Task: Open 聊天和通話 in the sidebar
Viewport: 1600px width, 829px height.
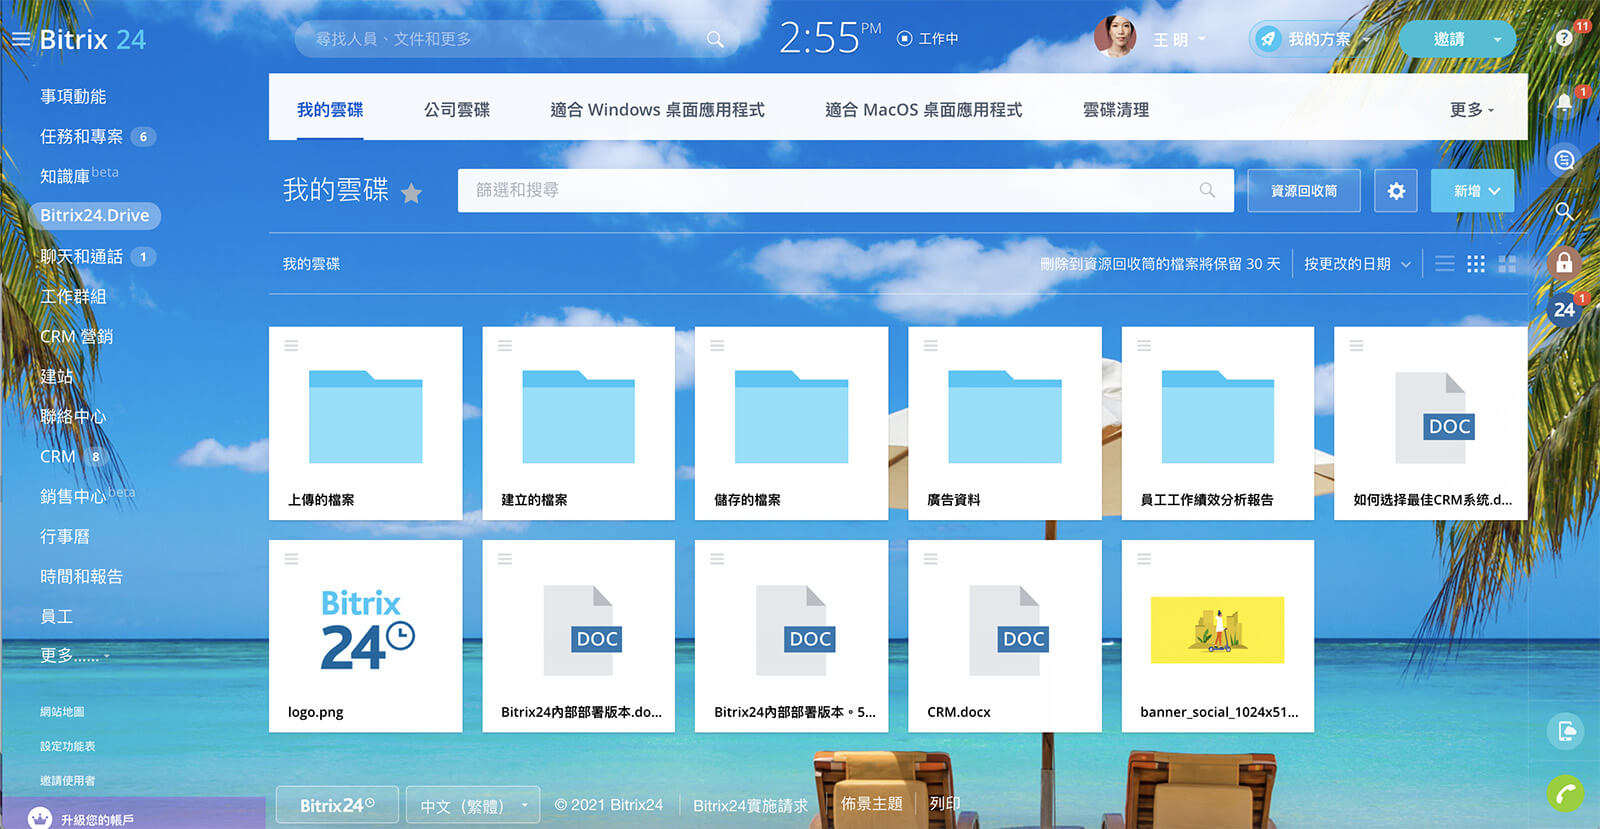Action: [x=81, y=256]
